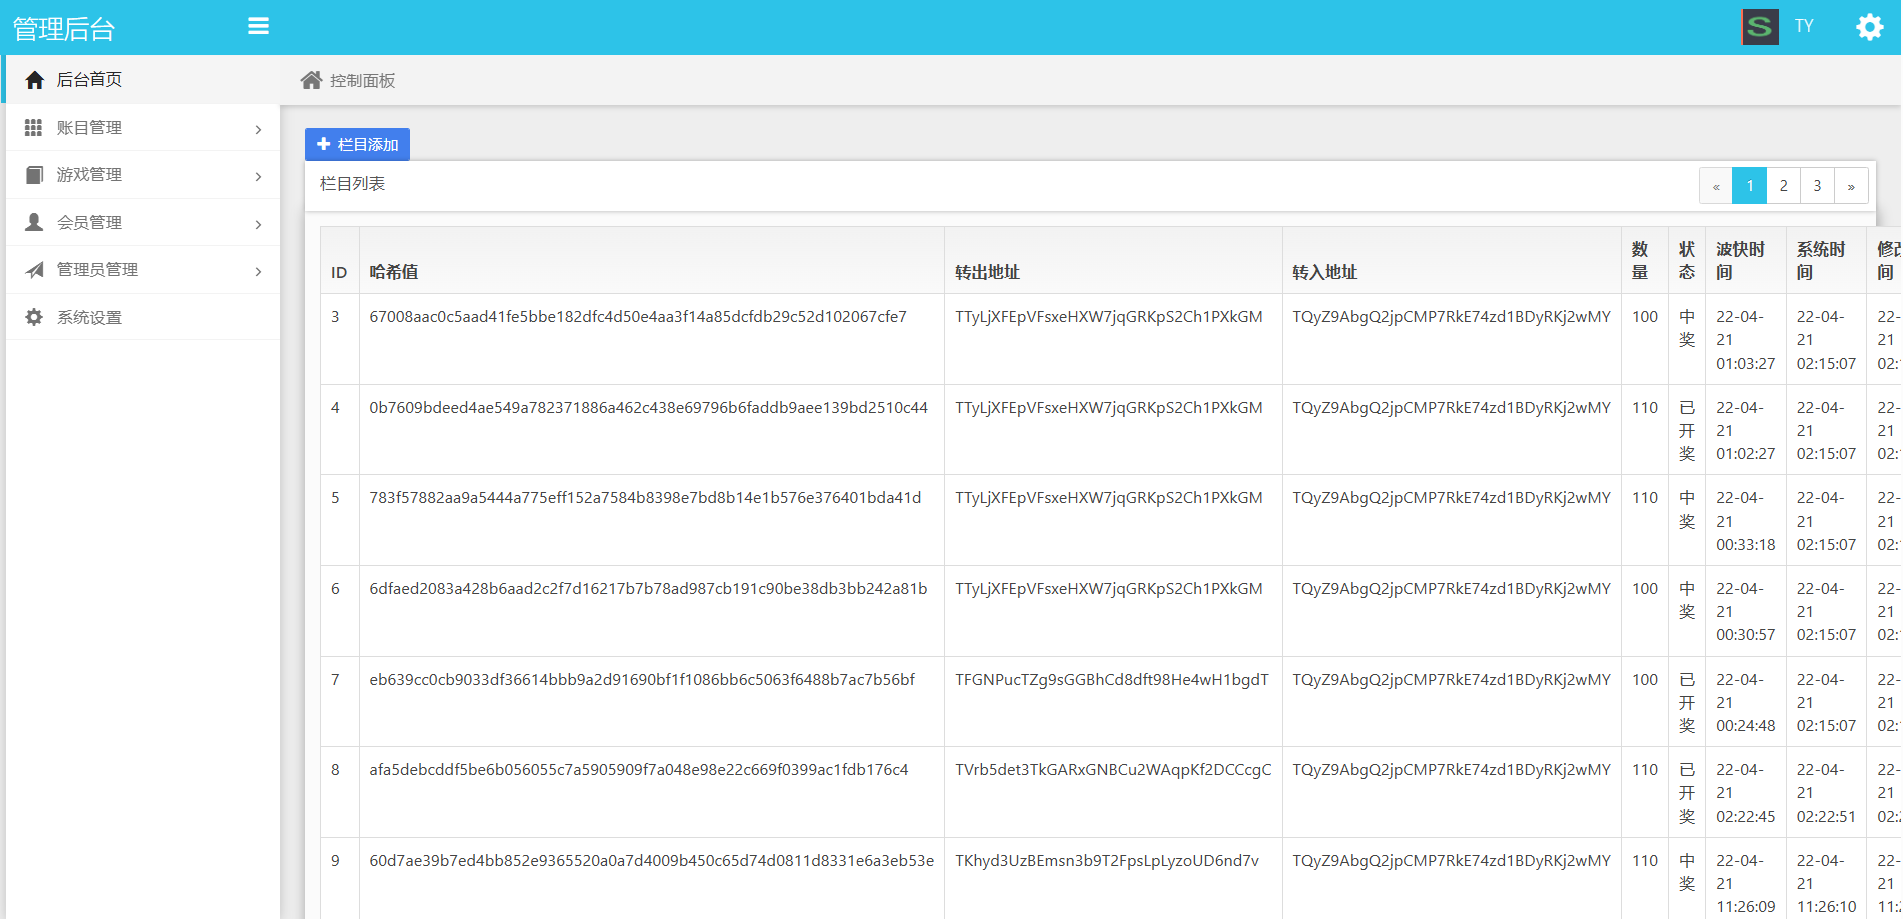Click the 会员管理 user icon
This screenshot has width=1903, height=919.
point(34,222)
